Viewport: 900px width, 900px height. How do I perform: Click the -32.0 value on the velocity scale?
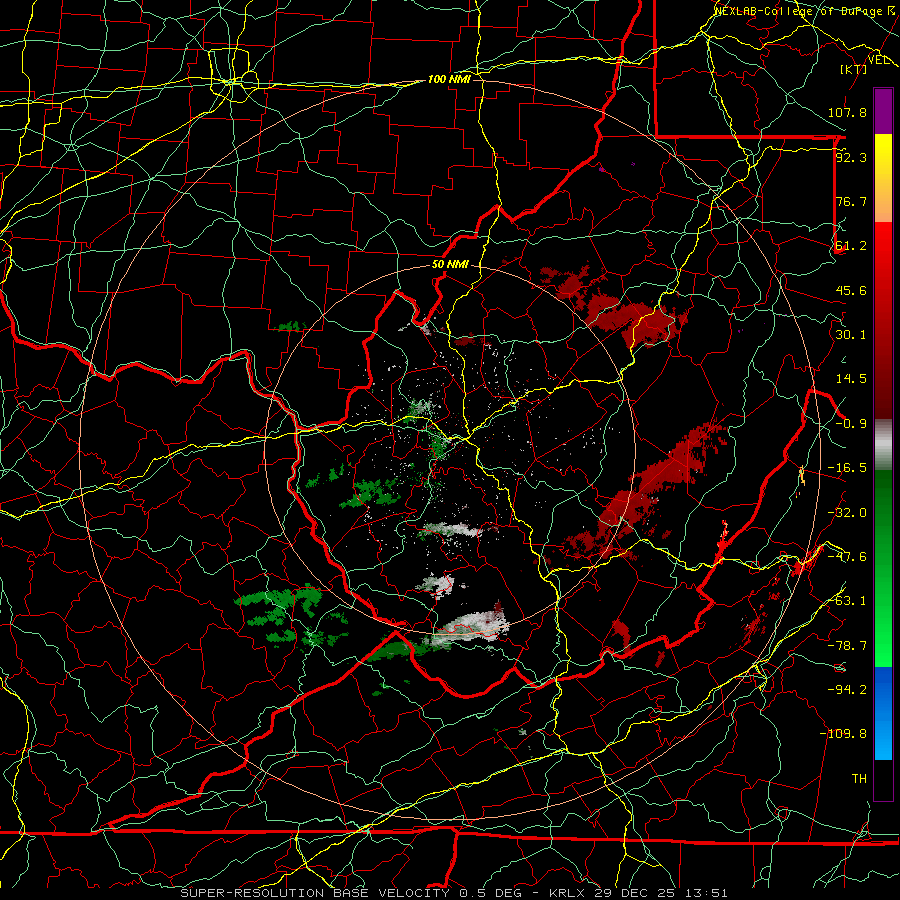point(847,513)
